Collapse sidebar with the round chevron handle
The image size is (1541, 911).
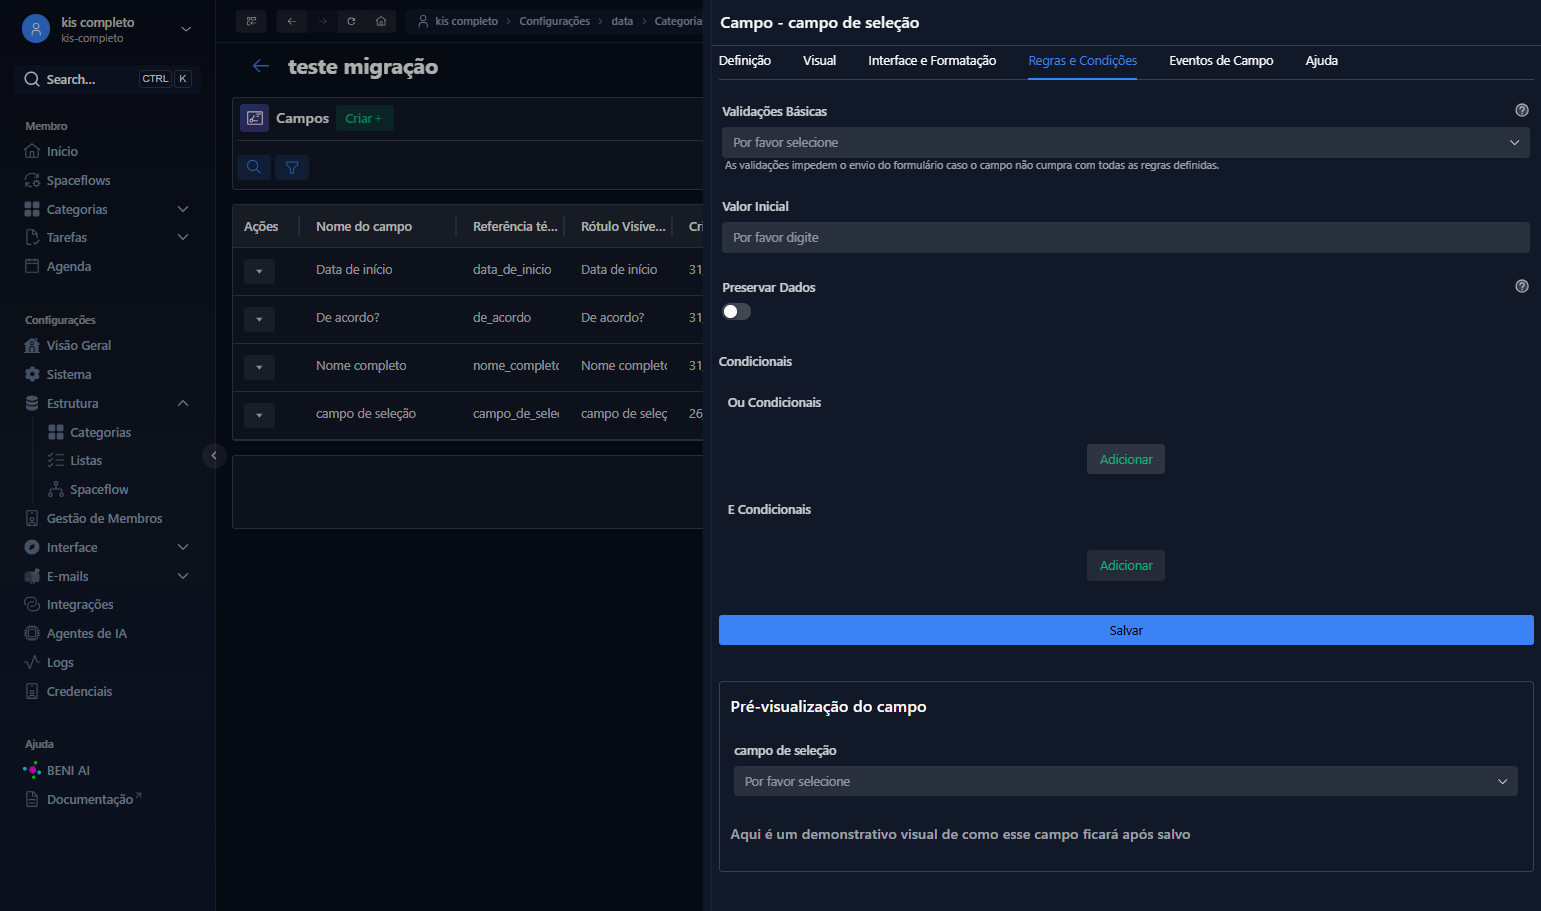tap(214, 456)
